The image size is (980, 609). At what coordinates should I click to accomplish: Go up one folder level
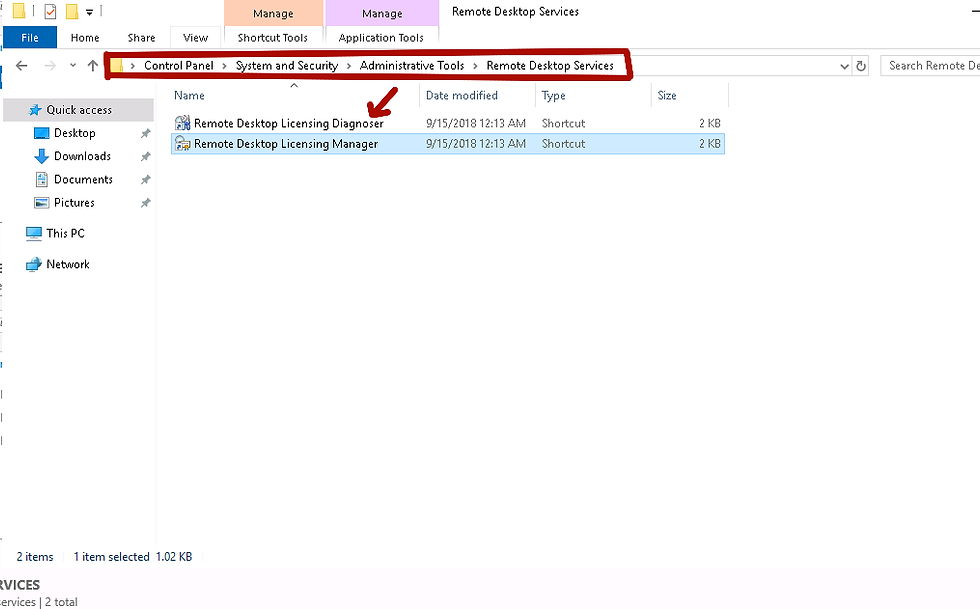pyautogui.click(x=92, y=66)
